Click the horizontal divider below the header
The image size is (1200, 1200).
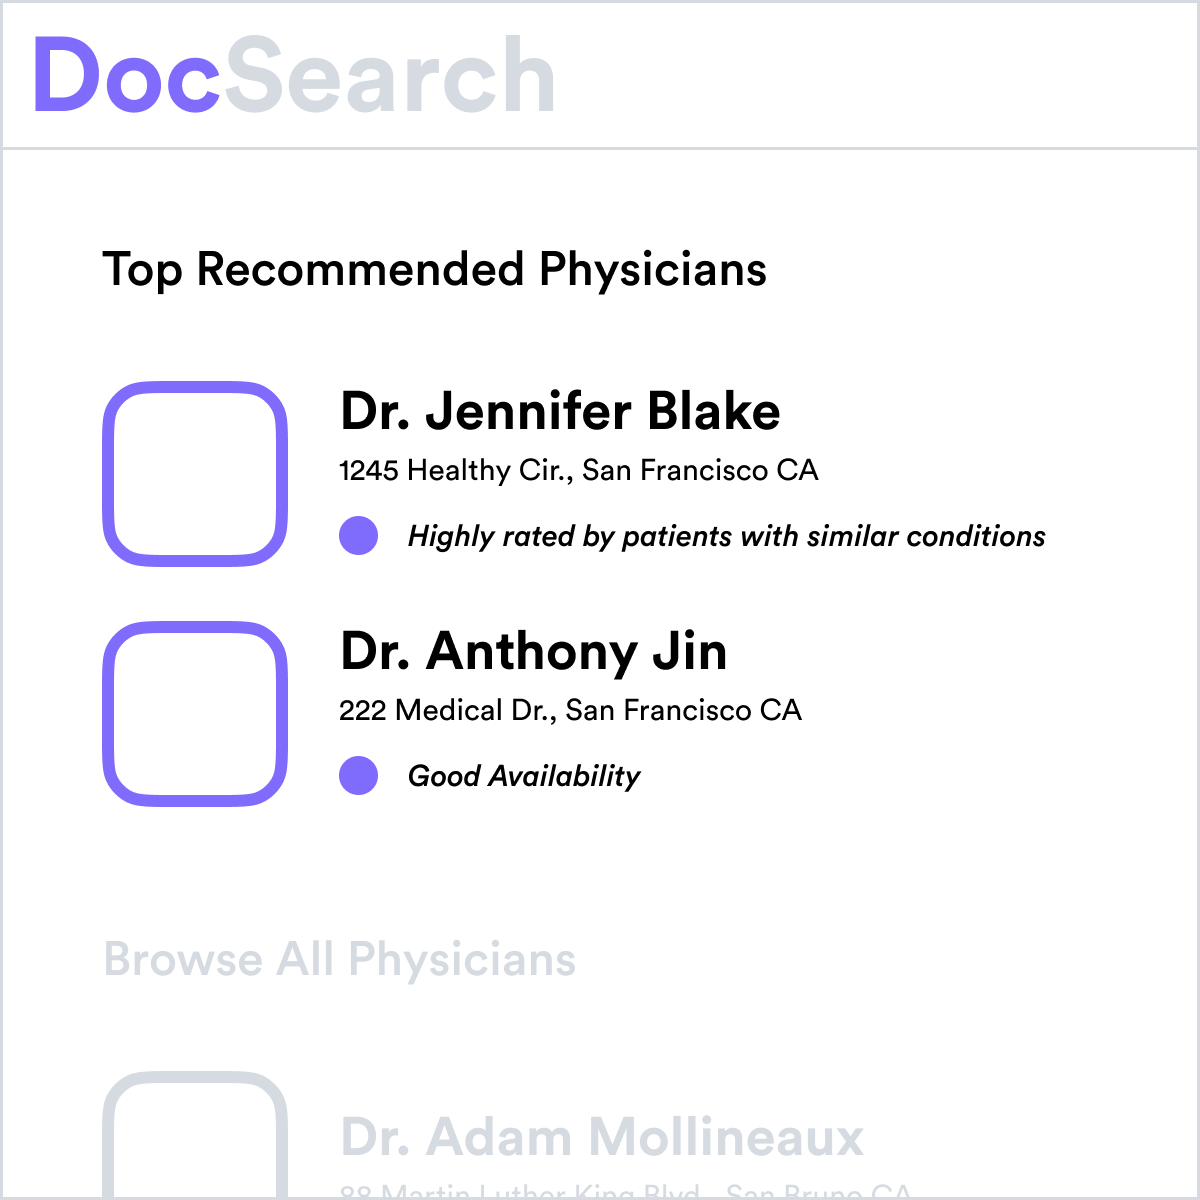(600, 149)
